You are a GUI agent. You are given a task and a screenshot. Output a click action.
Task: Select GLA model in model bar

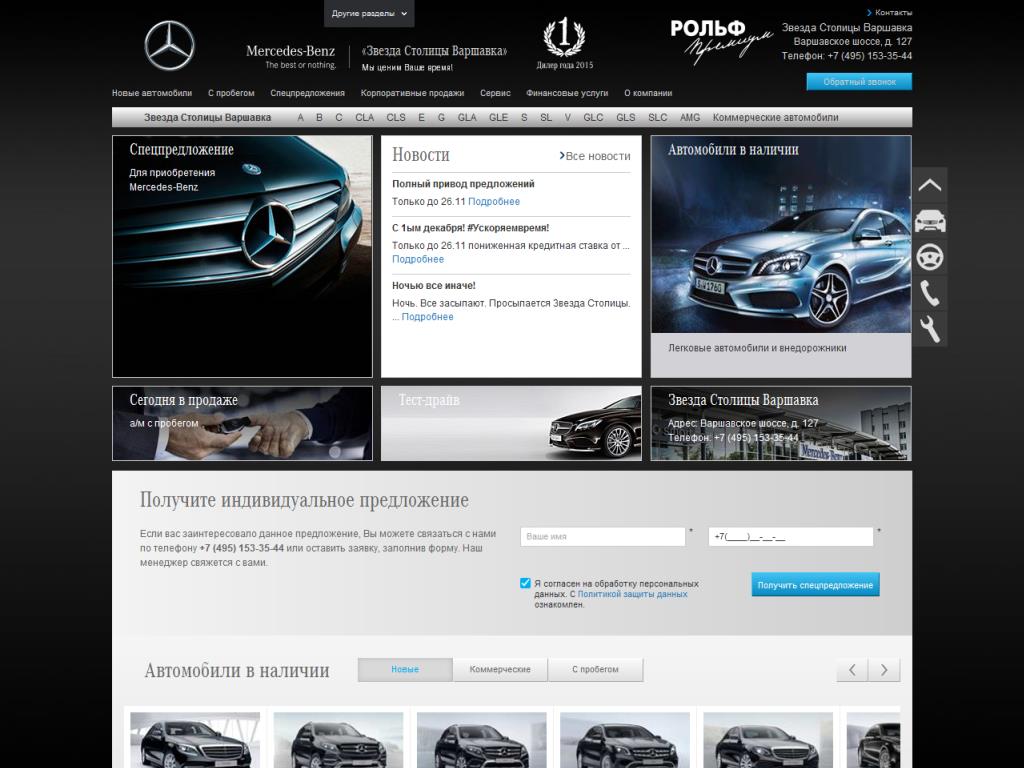(x=467, y=118)
